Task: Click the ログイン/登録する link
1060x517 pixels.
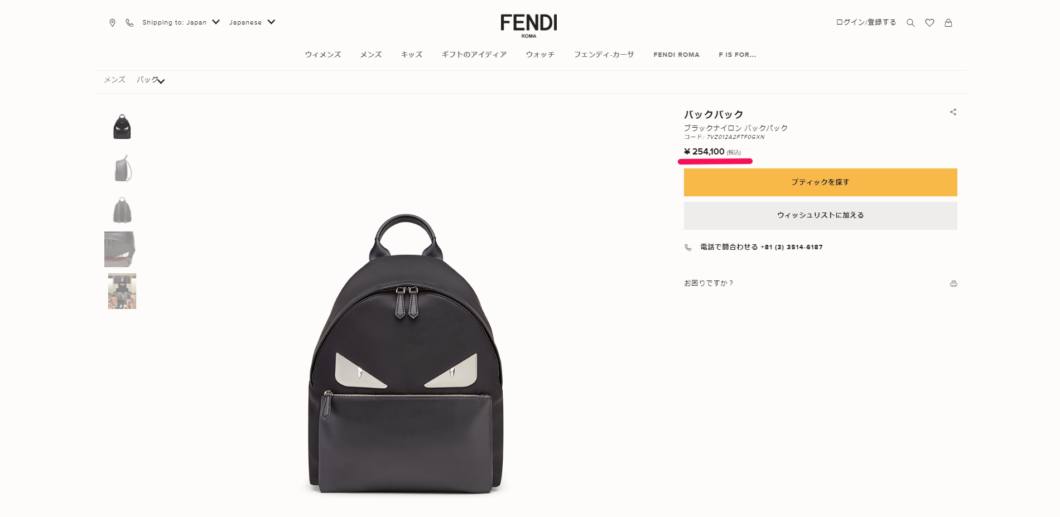Action: tap(865, 22)
